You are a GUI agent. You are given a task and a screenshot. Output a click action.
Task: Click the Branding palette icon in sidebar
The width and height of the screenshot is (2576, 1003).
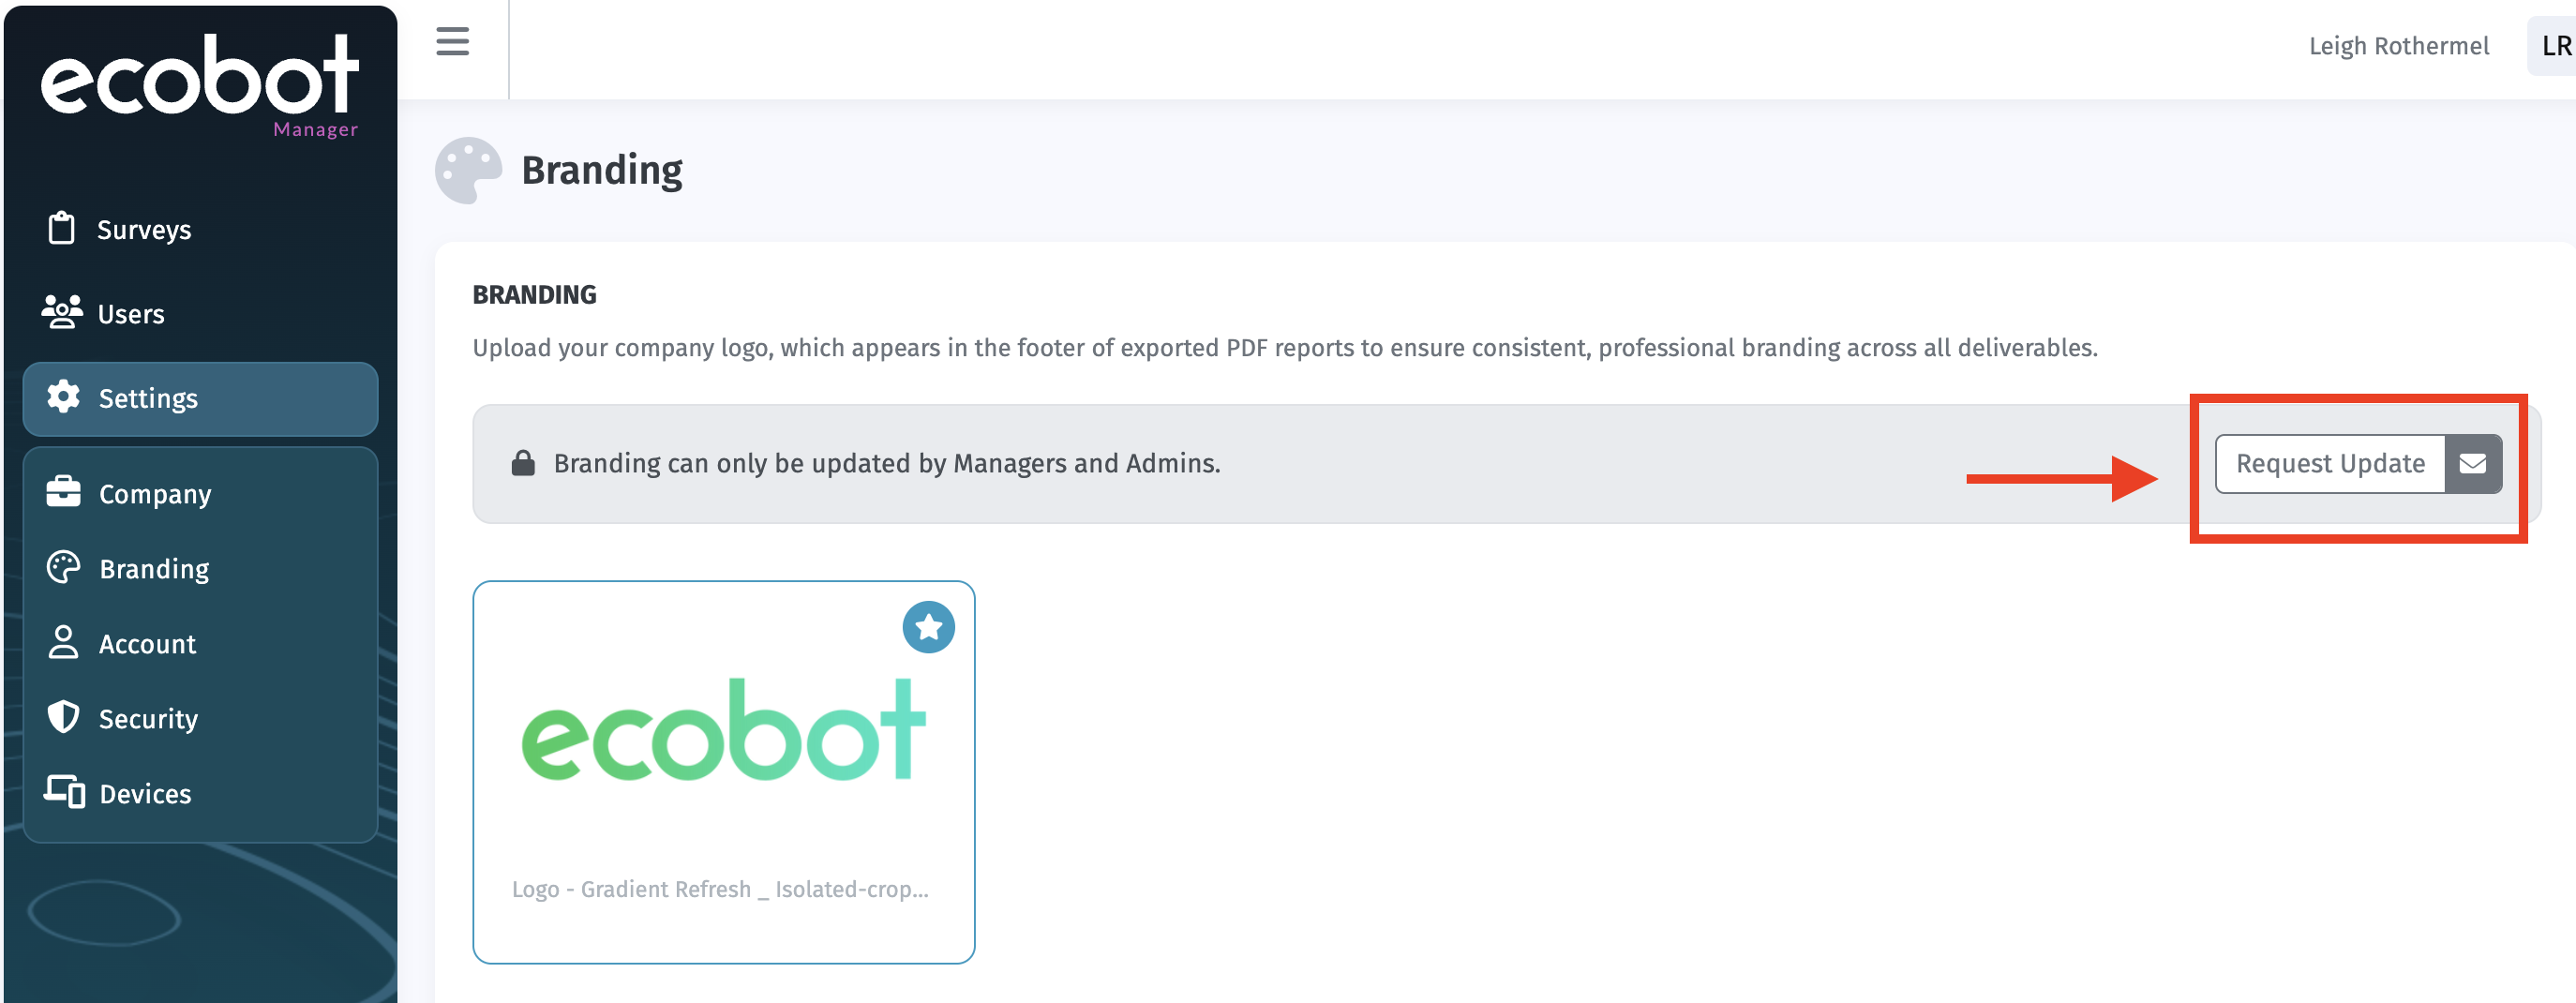(x=64, y=568)
